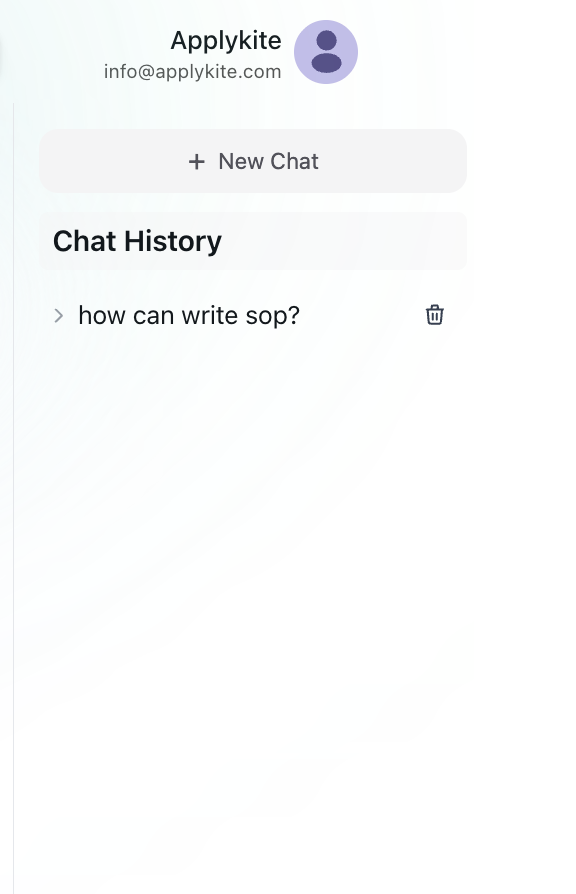
Task: Click the plus icon in New Chat
Action: coord(197,162)
